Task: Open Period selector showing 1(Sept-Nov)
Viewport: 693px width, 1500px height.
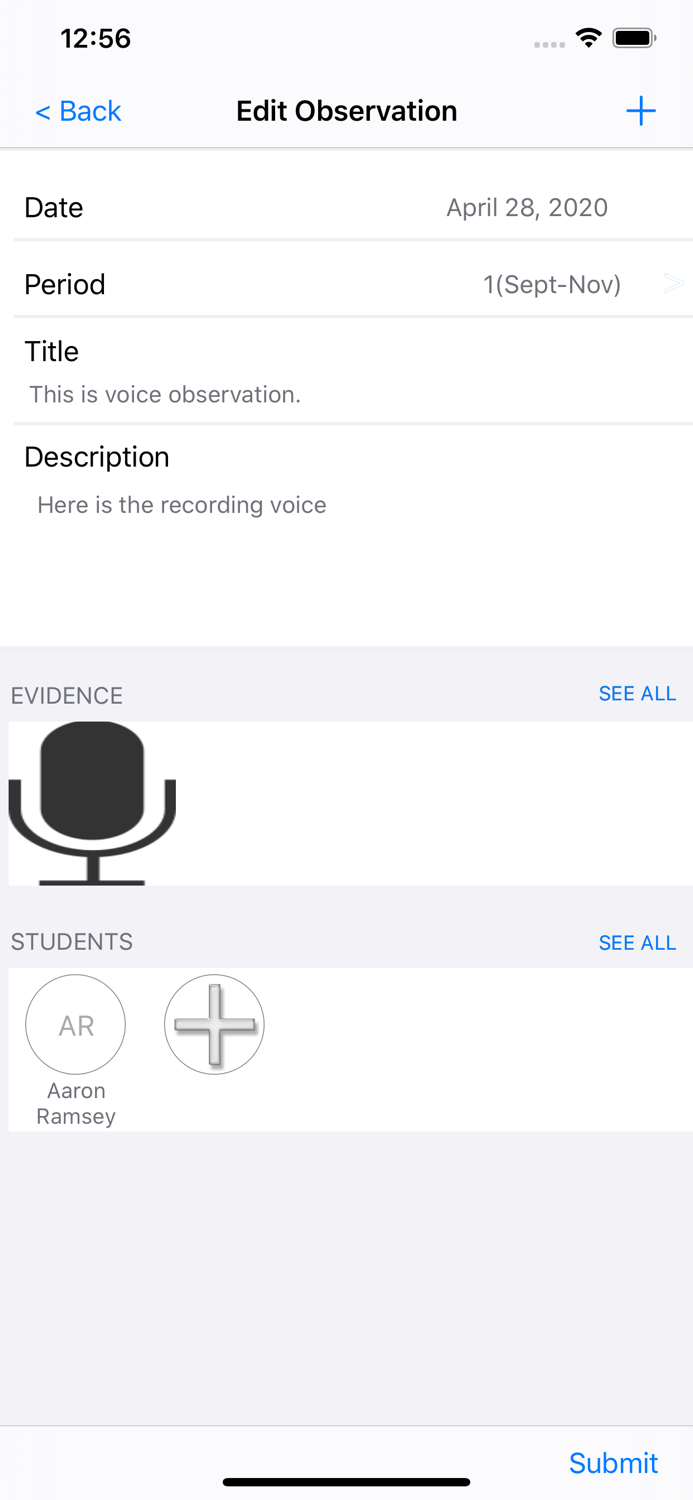Action: pos(551,285)
